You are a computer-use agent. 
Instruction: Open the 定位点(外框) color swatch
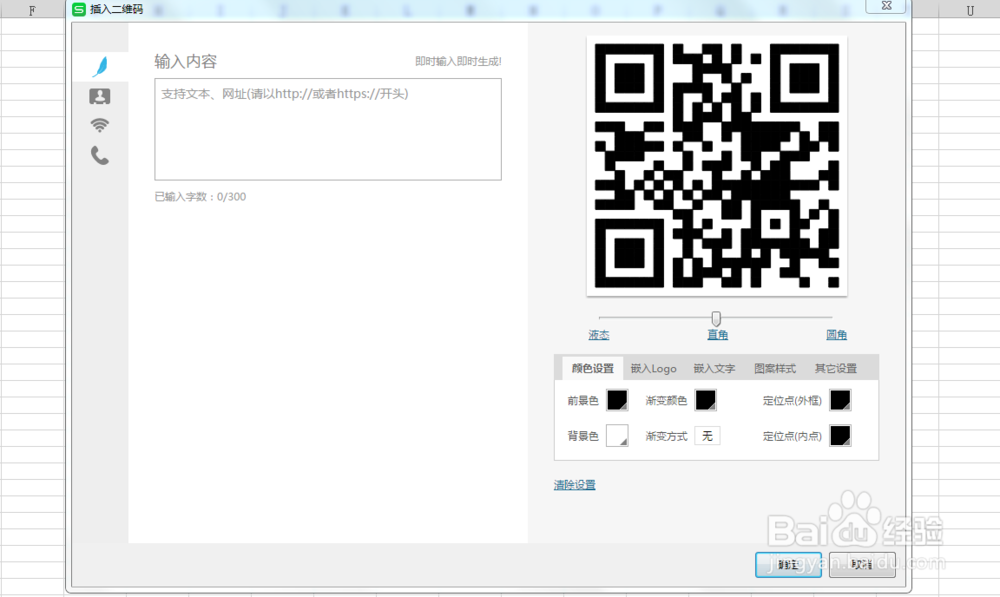pyautogui.click(x=840, y=401)
